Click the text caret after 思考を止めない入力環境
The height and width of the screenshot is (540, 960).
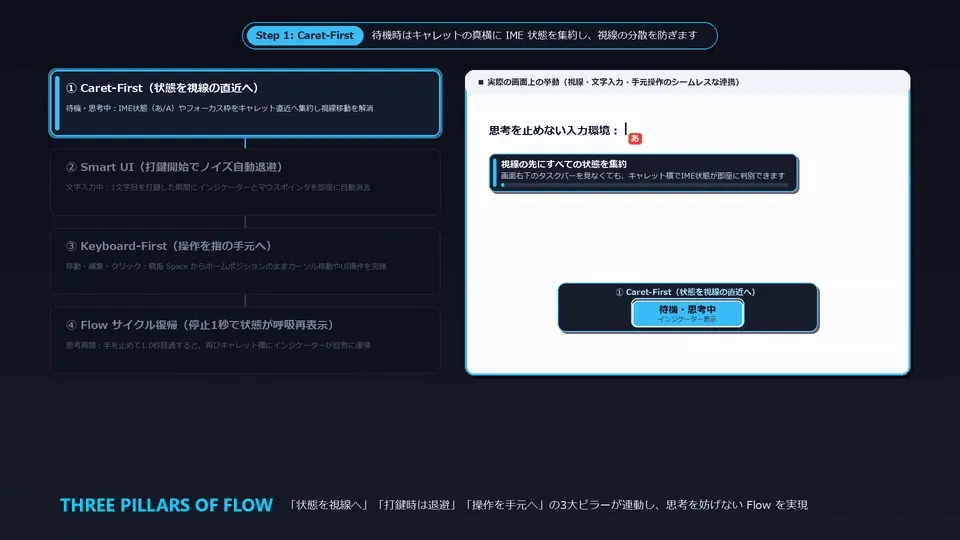(x=625, y=129)
